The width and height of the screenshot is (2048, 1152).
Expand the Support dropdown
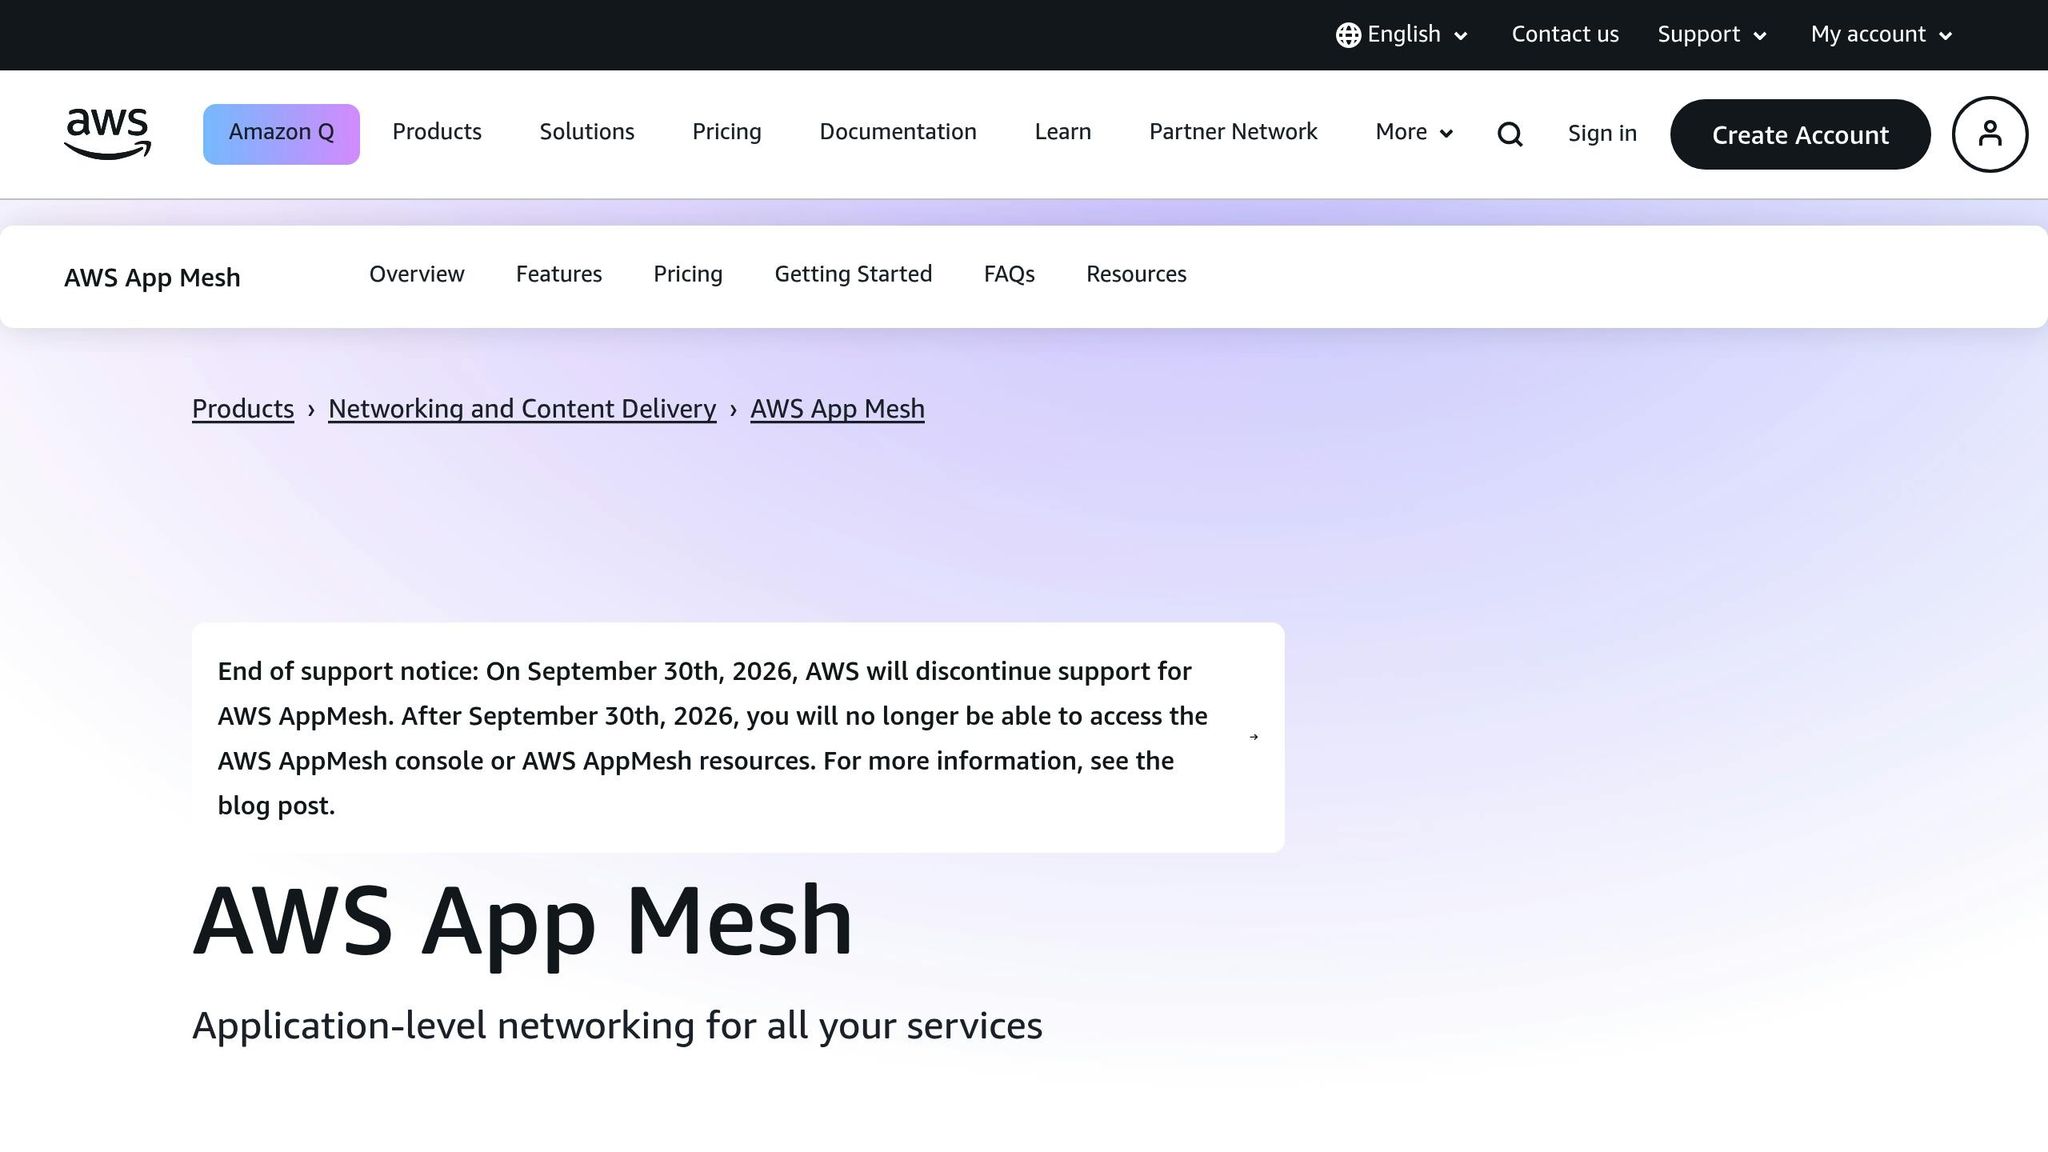point(1712,35)
